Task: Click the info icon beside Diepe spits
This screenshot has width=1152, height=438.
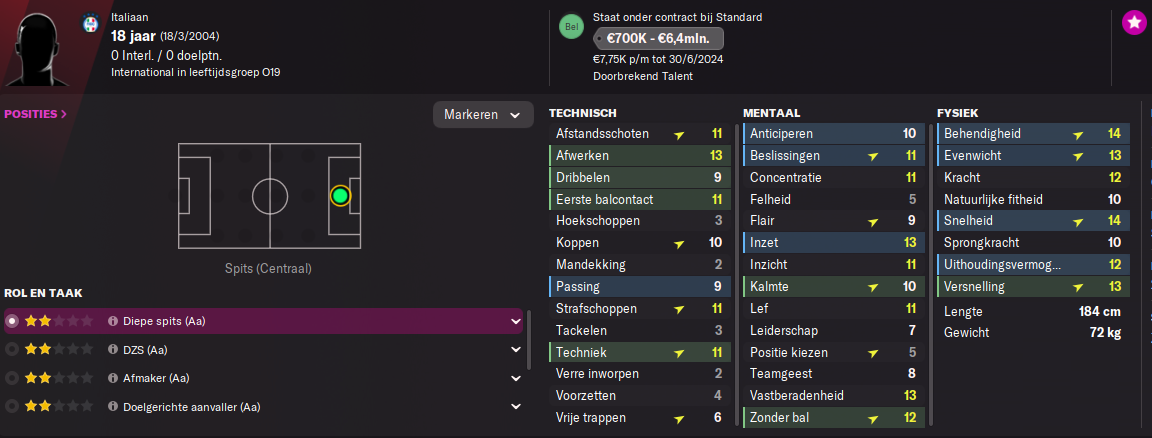Action: coord(113,321)
